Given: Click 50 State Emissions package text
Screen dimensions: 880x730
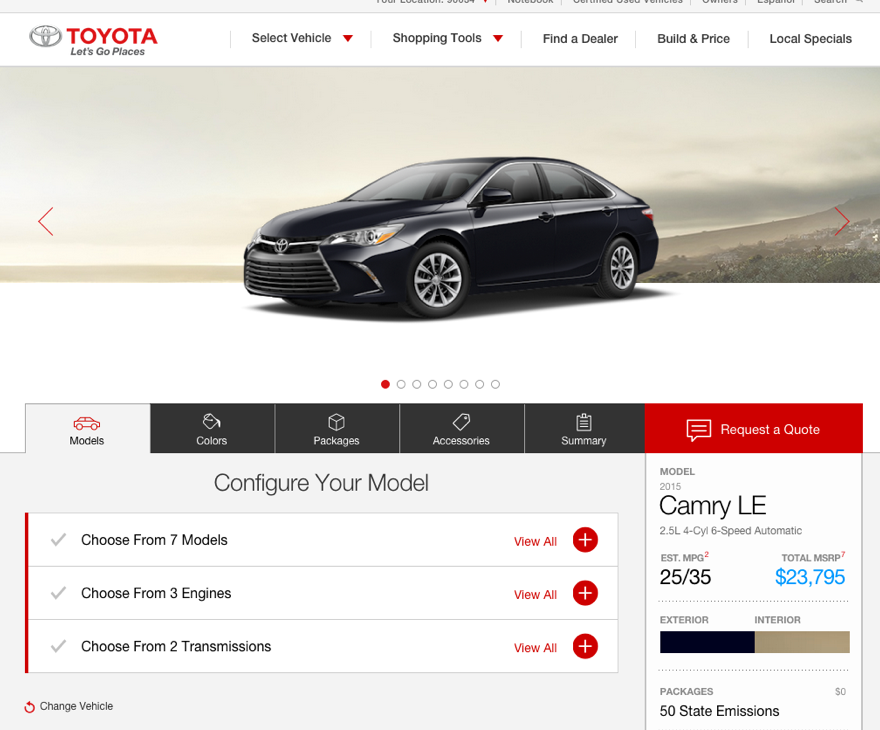Looking at the screenshot, I should [719, 711].
